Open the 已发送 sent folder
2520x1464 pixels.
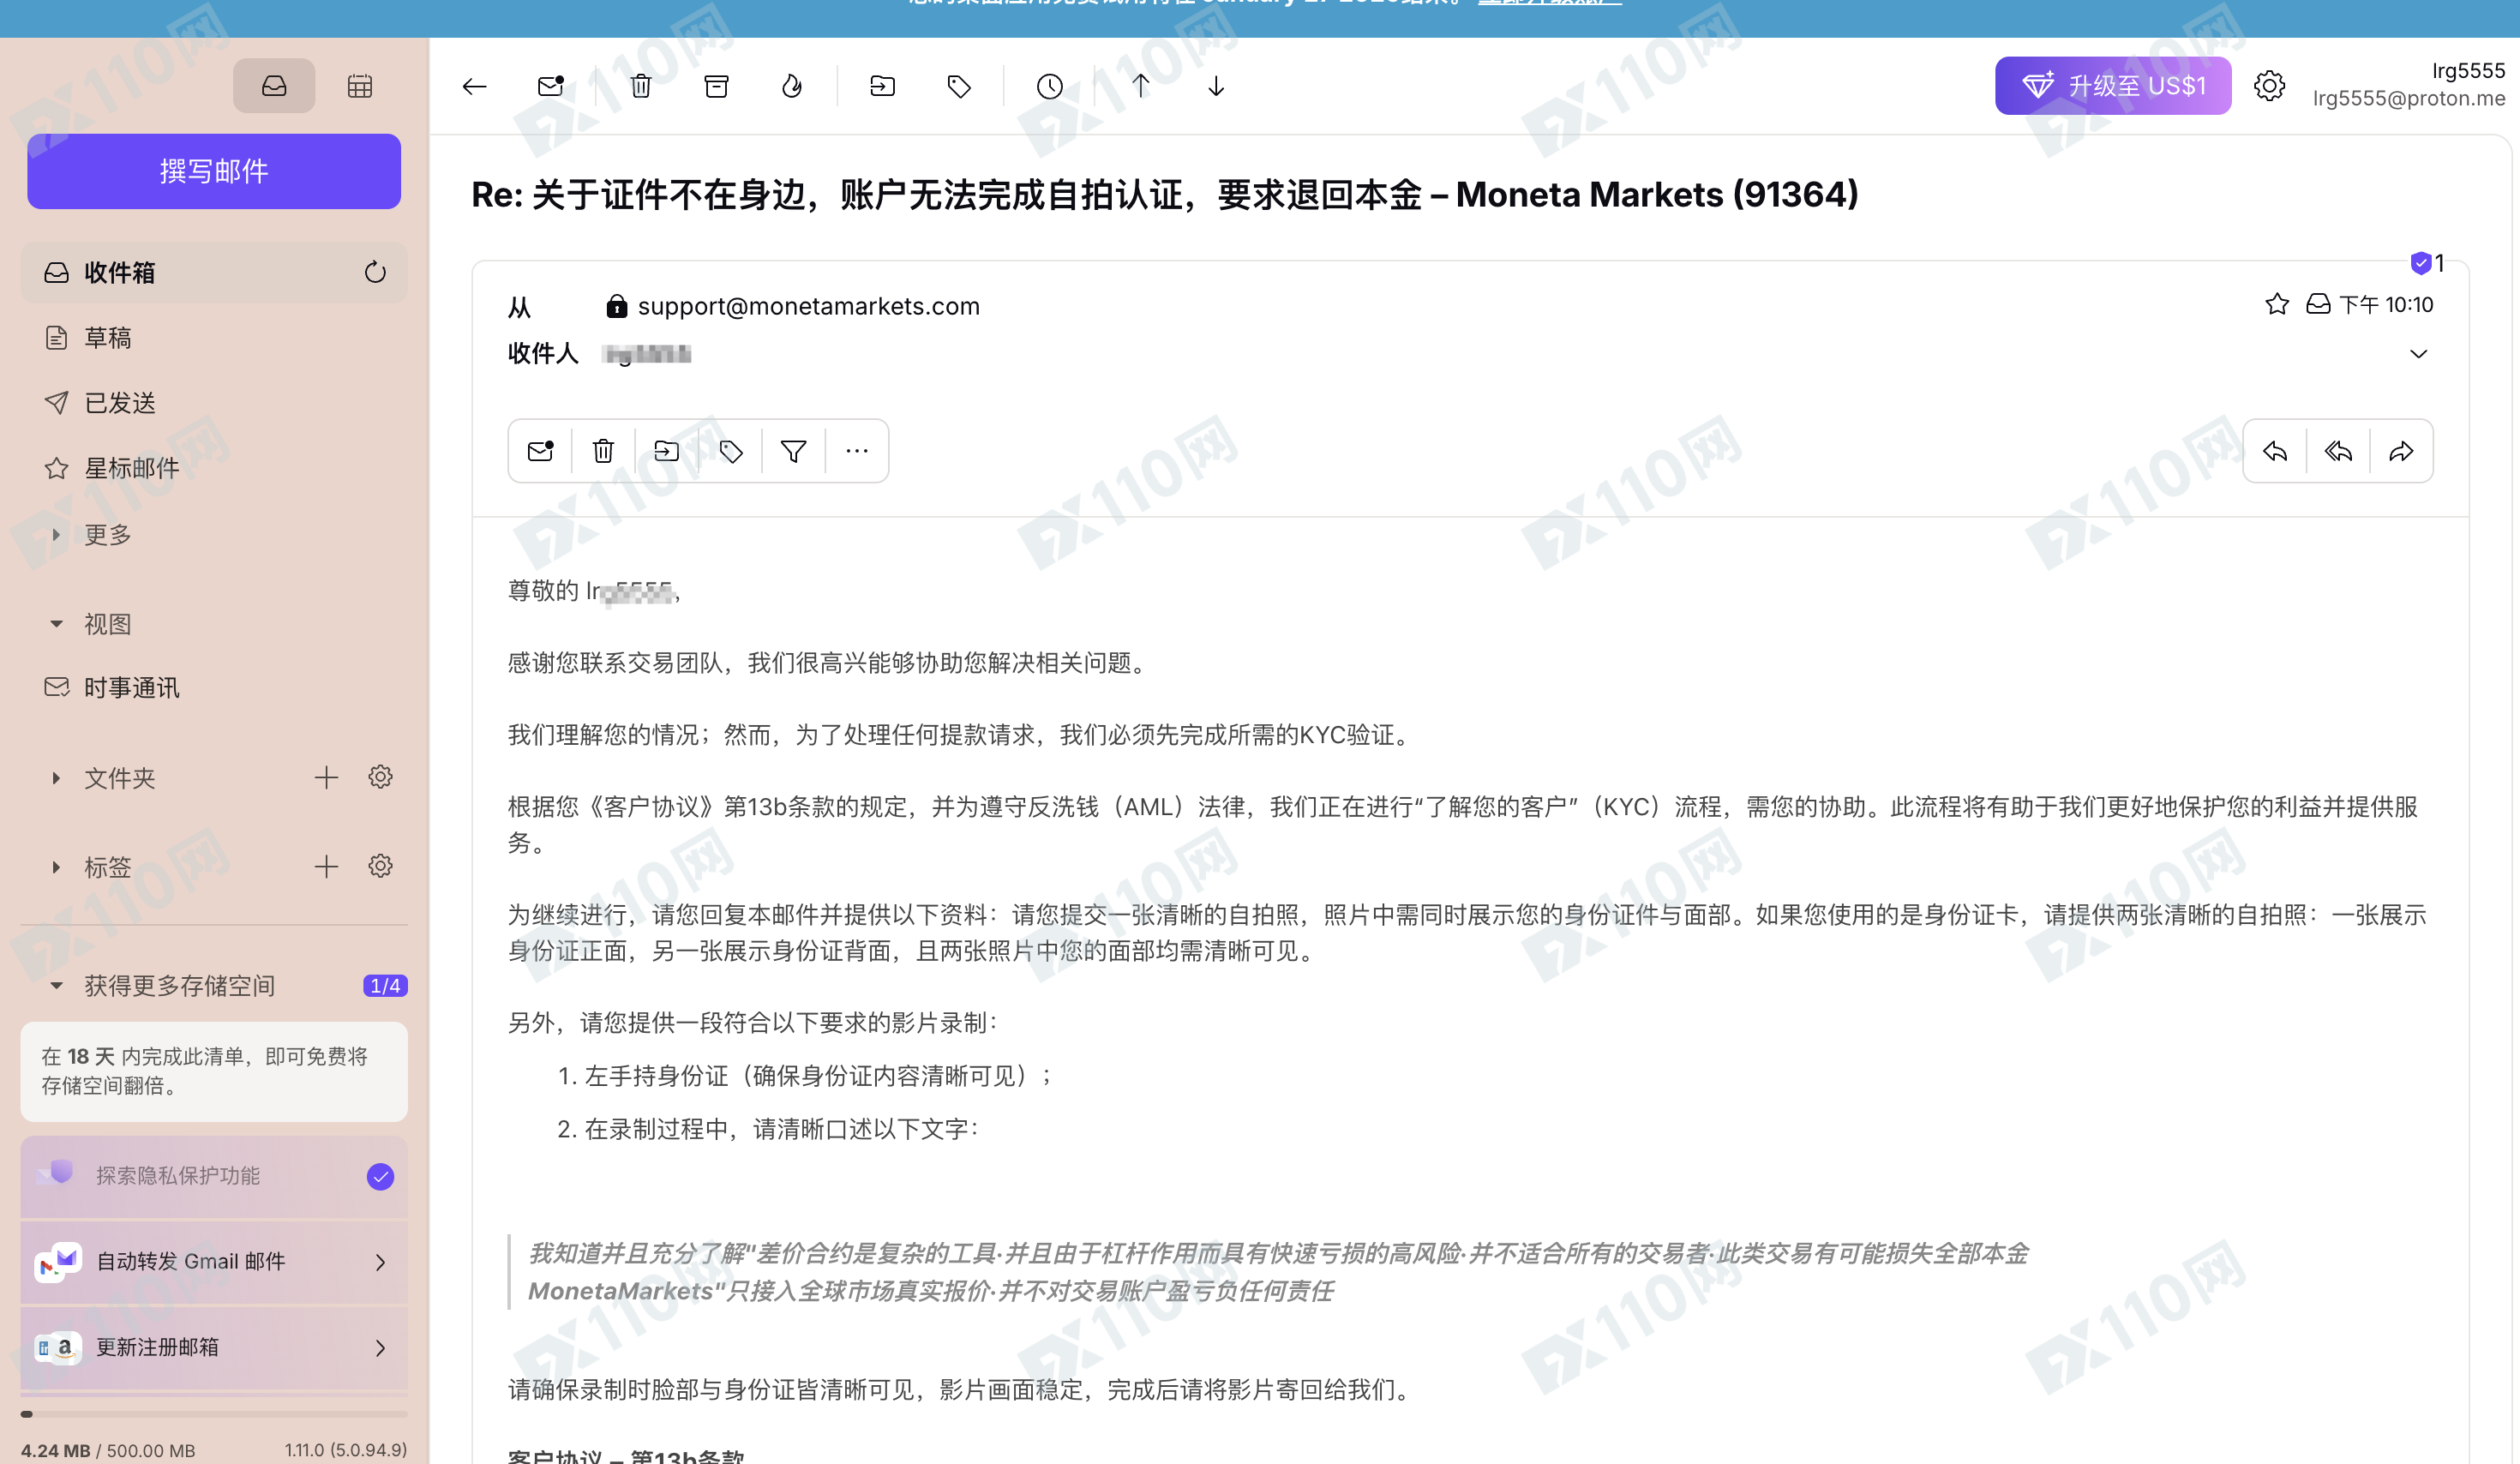click(x=120, y=403)
